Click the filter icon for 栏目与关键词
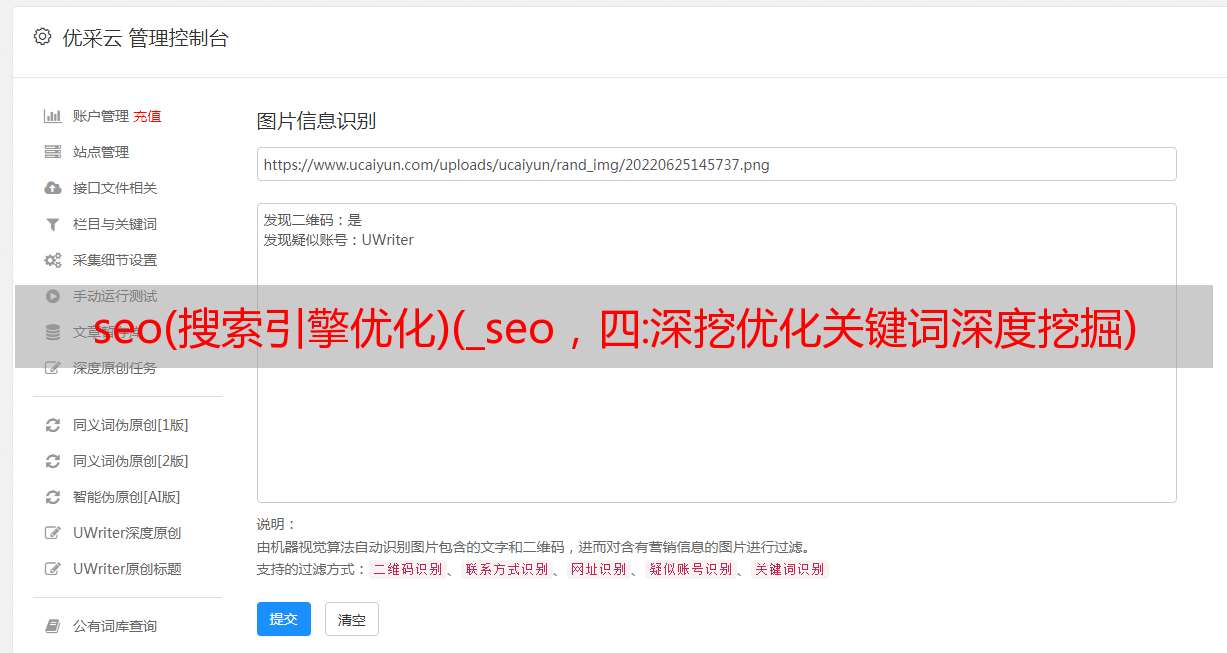Screen dimensions: 1227x653 [53, 224]
